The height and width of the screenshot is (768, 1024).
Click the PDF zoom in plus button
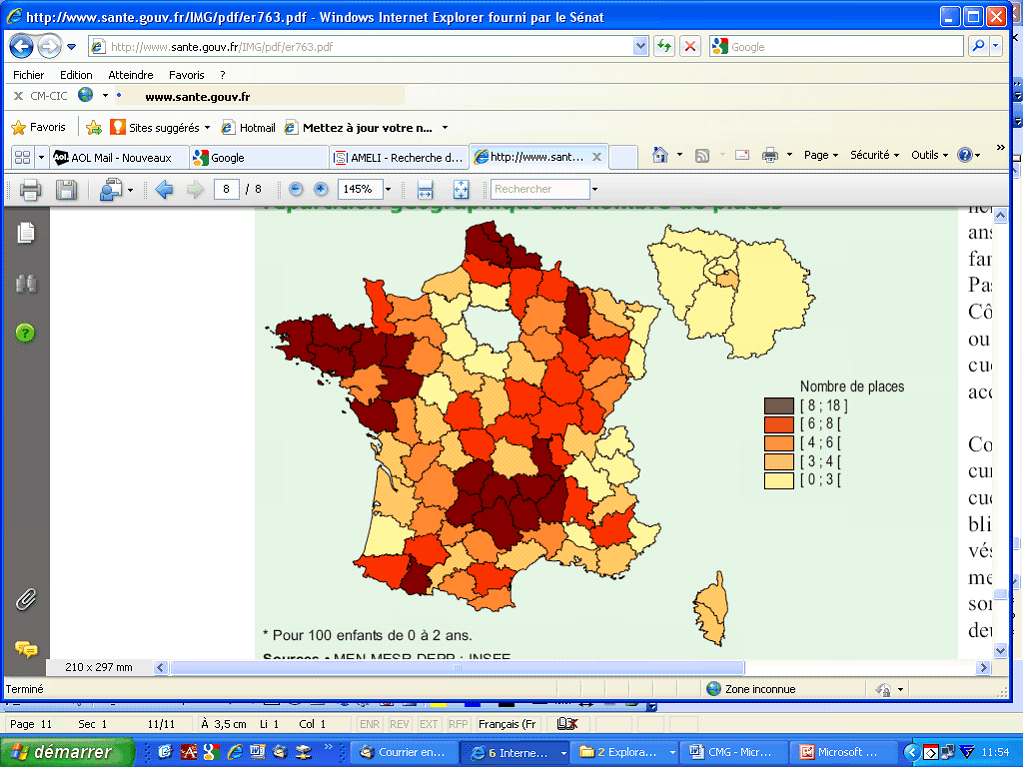(321, 189)
